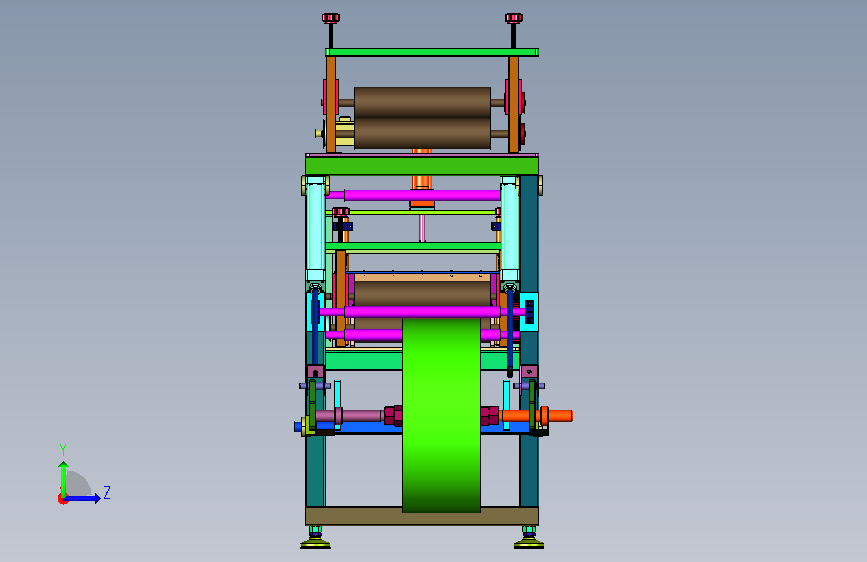
Task: Select the left leveling foot
Action: tap(315, 538)
